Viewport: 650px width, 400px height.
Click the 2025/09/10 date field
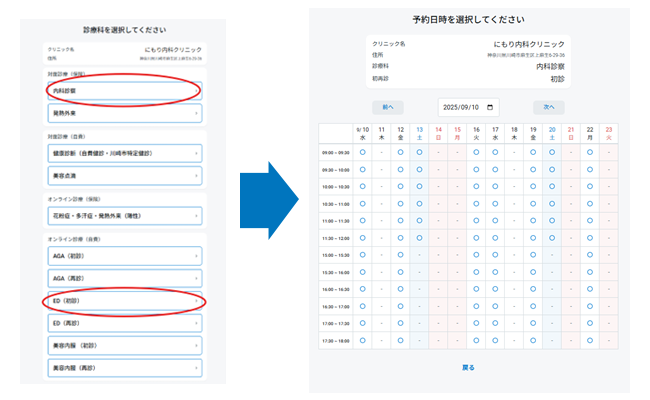click(468, 107)
